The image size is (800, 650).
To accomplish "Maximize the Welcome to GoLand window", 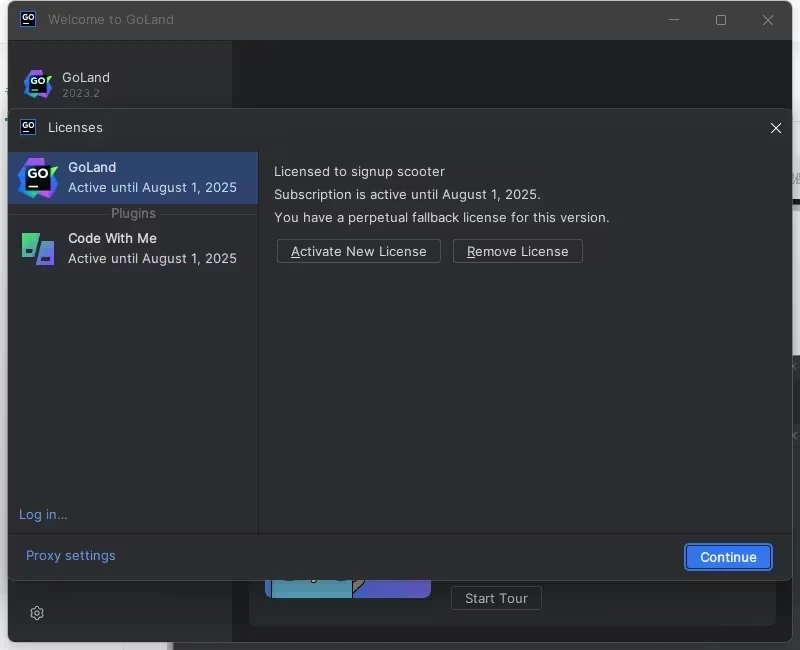I will point(721,20).
